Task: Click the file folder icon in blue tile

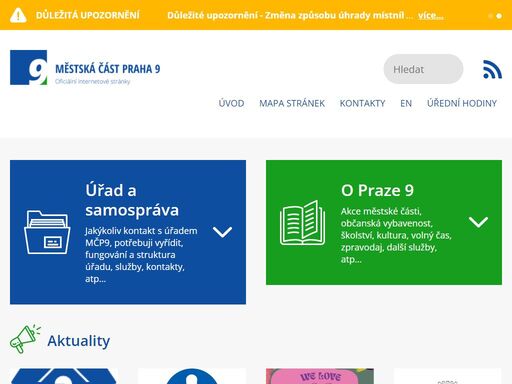Action: [x=47, y=232]
